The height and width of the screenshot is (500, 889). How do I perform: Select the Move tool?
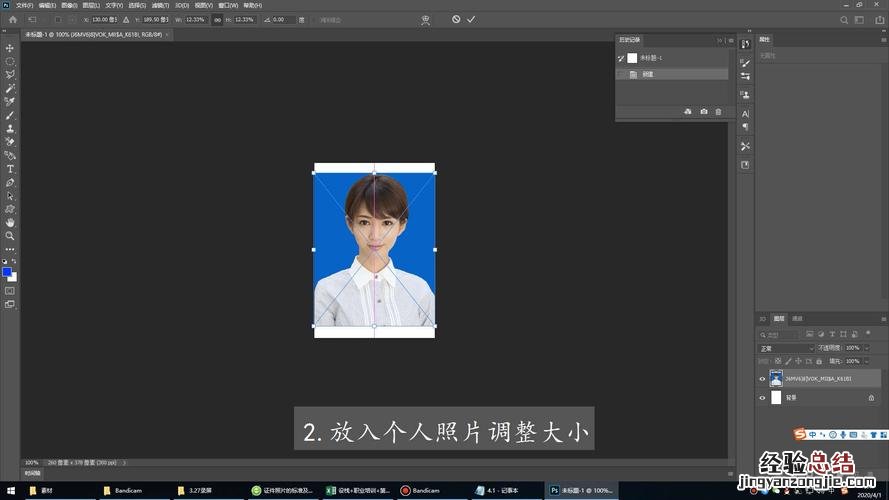pos(10,48)
